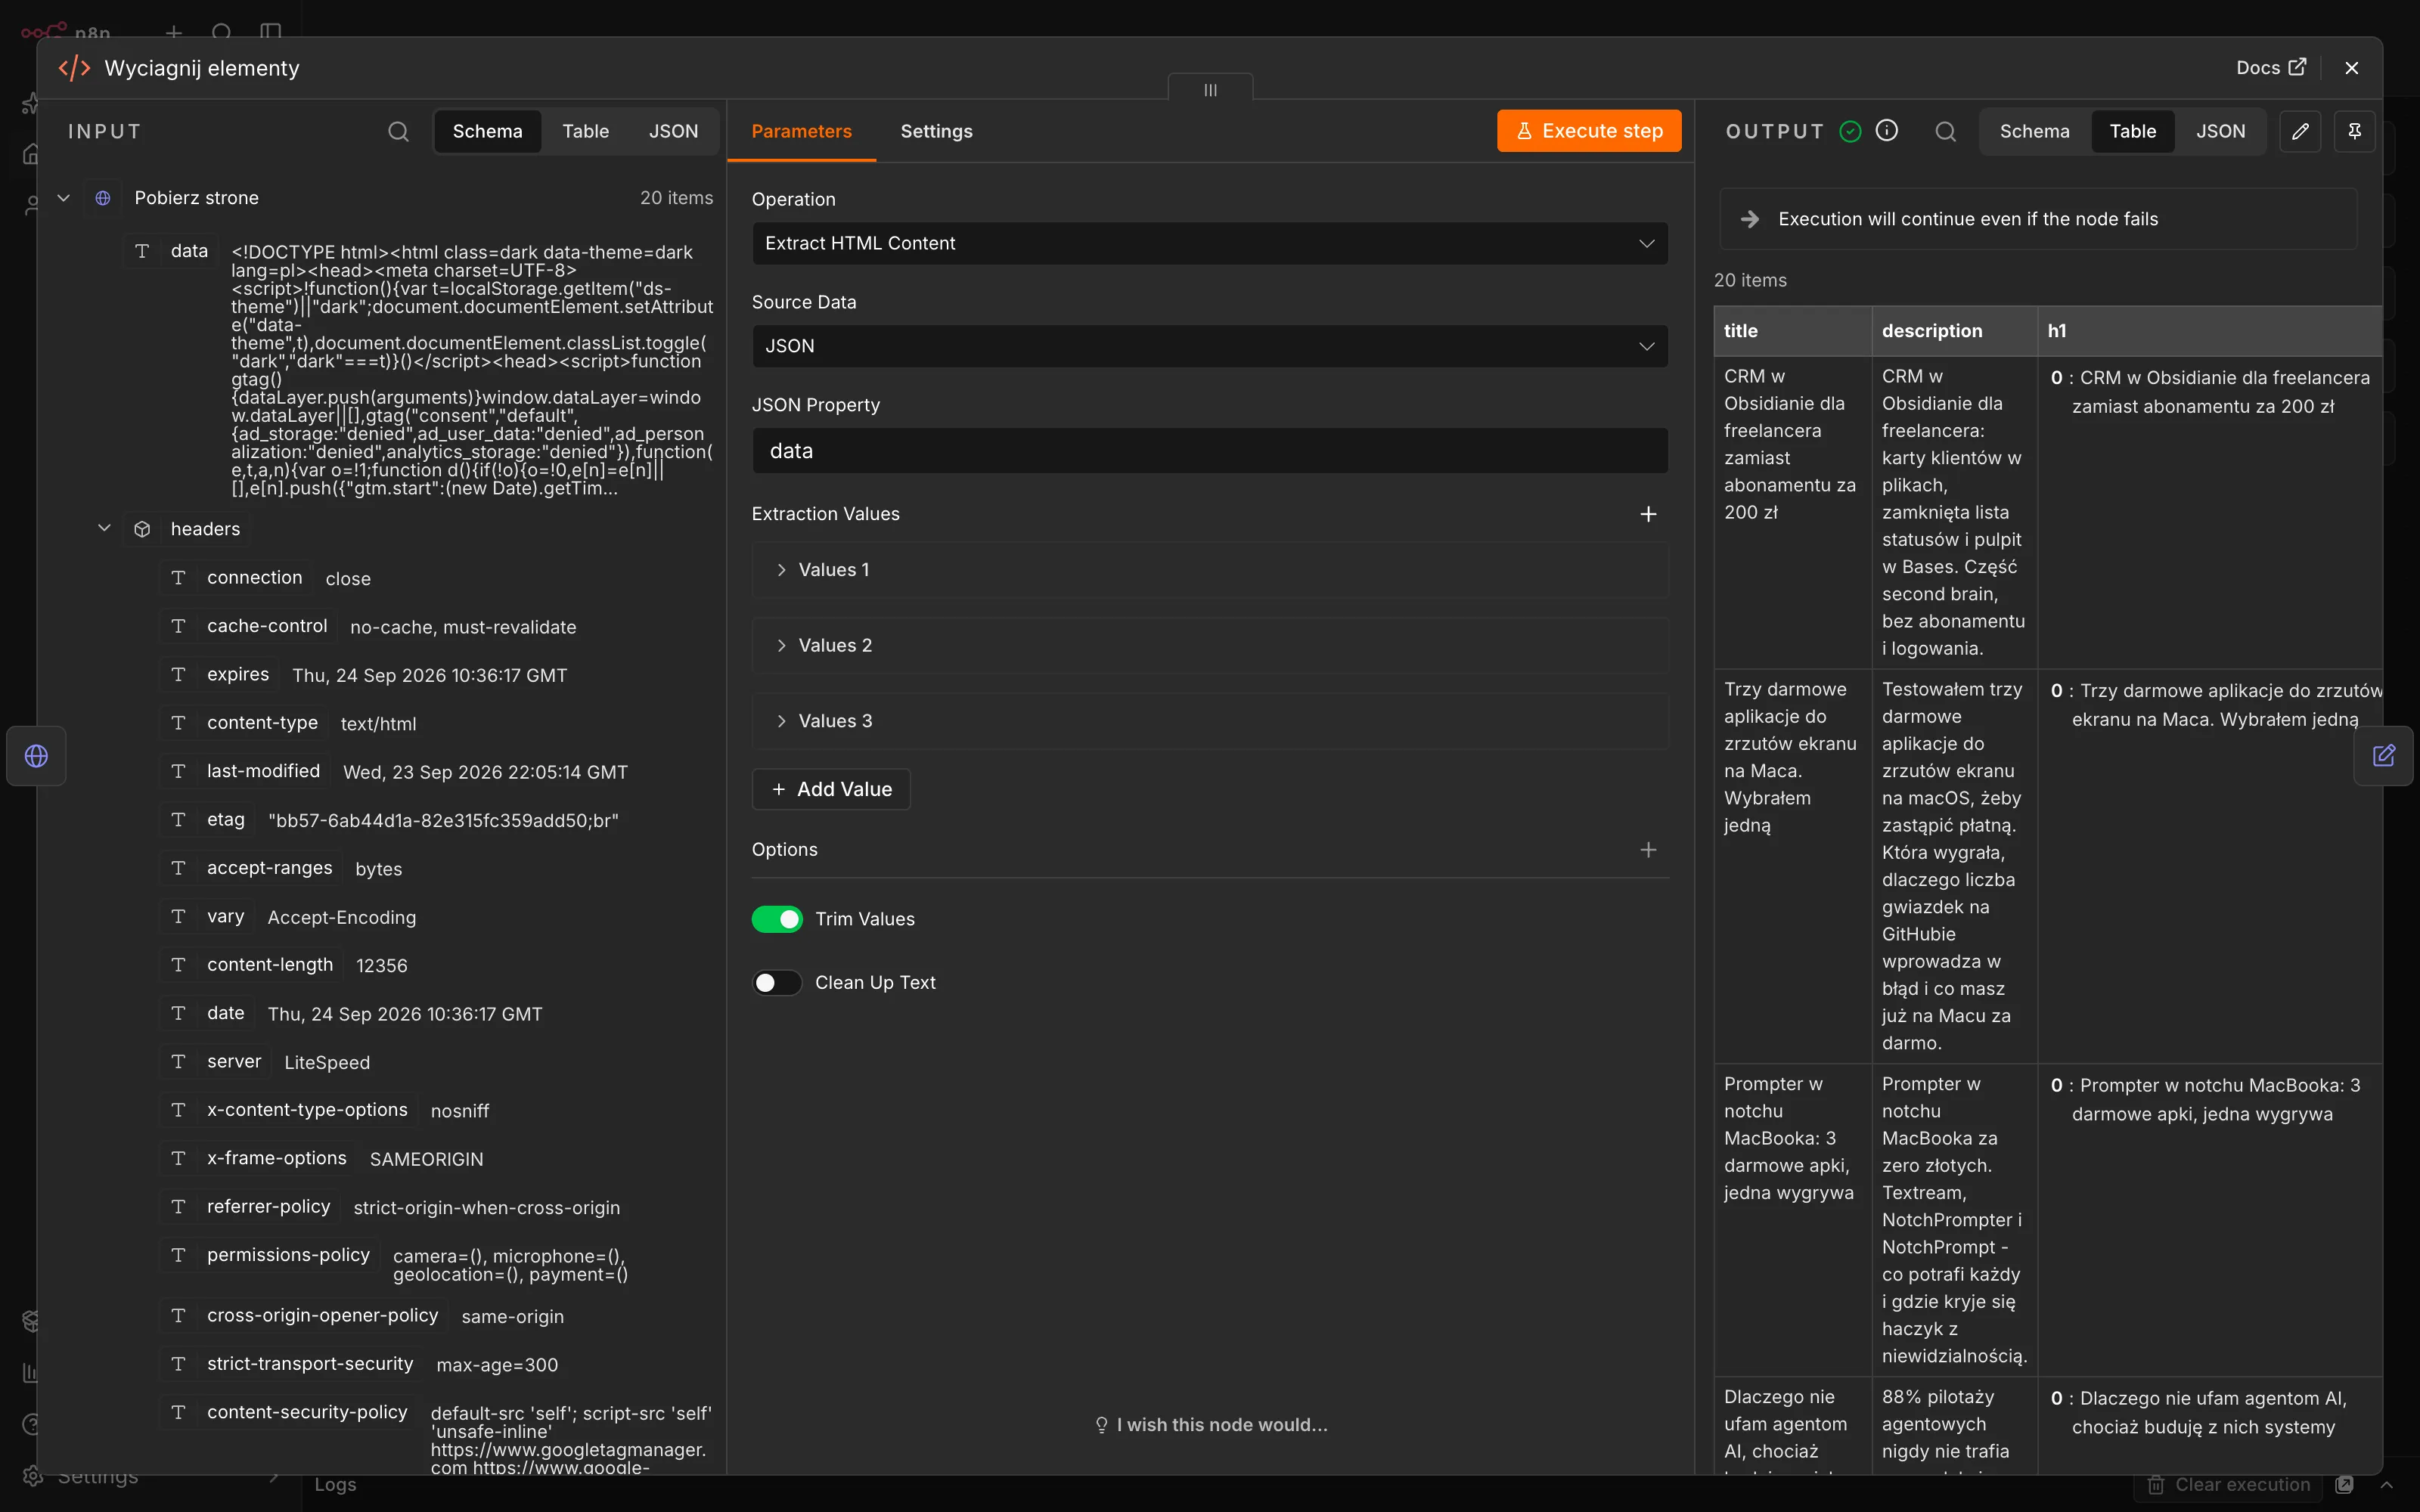
Task: Open the Operation dropdown
Action: (x=1209, y=243)
